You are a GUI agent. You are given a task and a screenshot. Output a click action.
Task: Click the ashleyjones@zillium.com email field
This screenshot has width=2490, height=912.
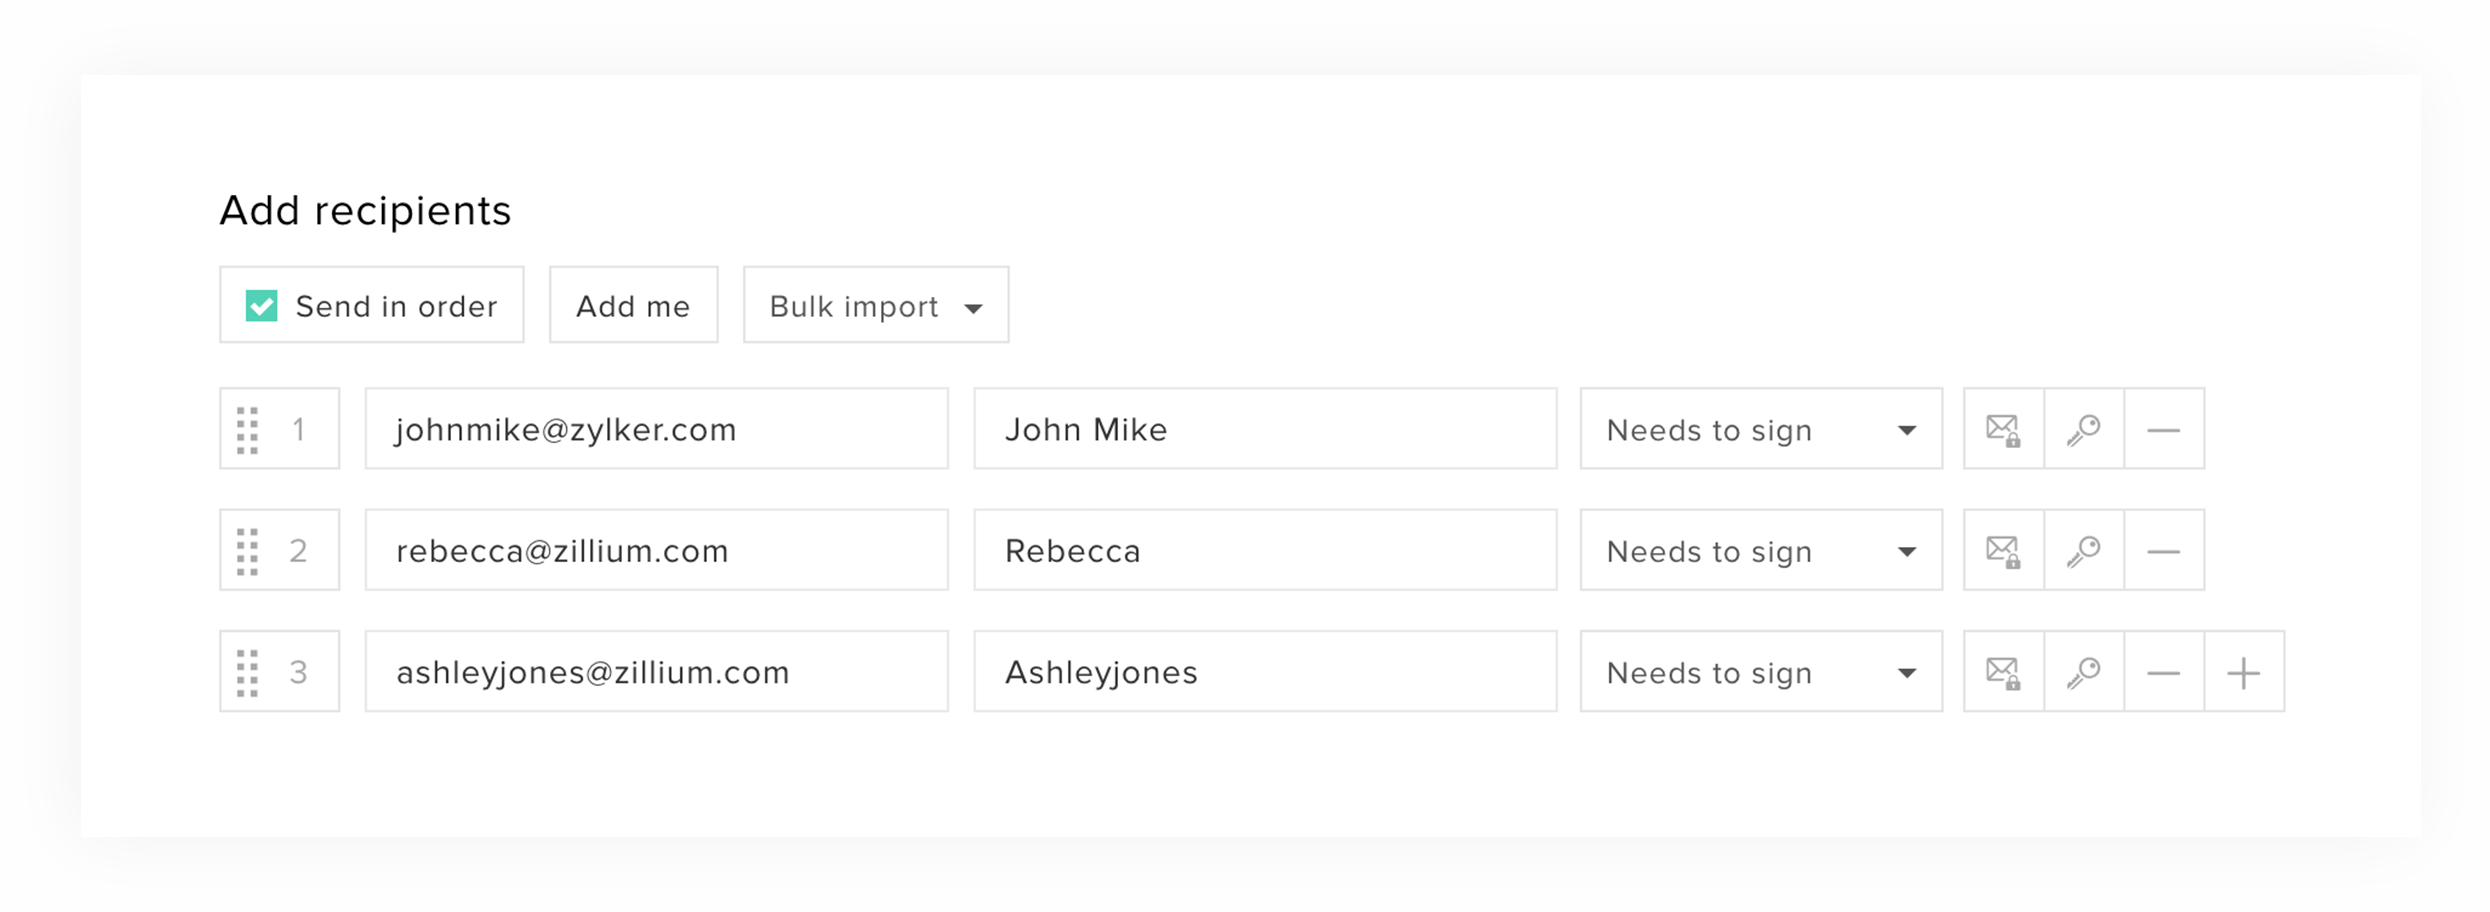click(x=656, y=673)
